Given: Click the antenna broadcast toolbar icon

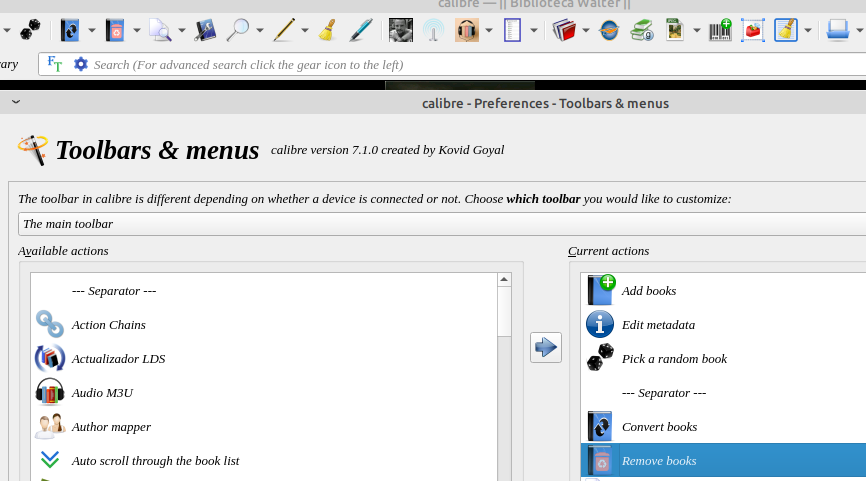Looking at the screenshot, I should pyautogui.click(x=434, y=30).
